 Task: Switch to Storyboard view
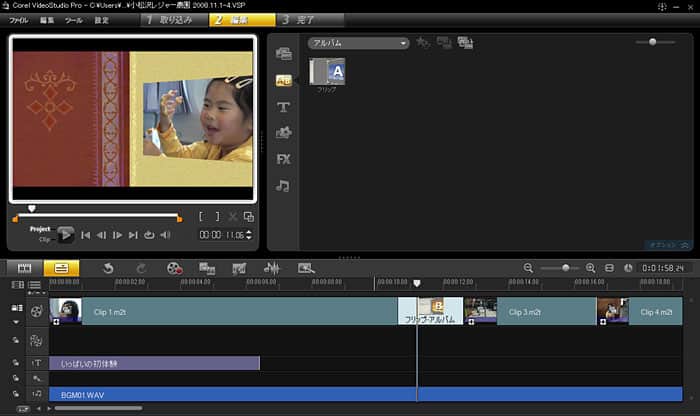pos(25,268)
